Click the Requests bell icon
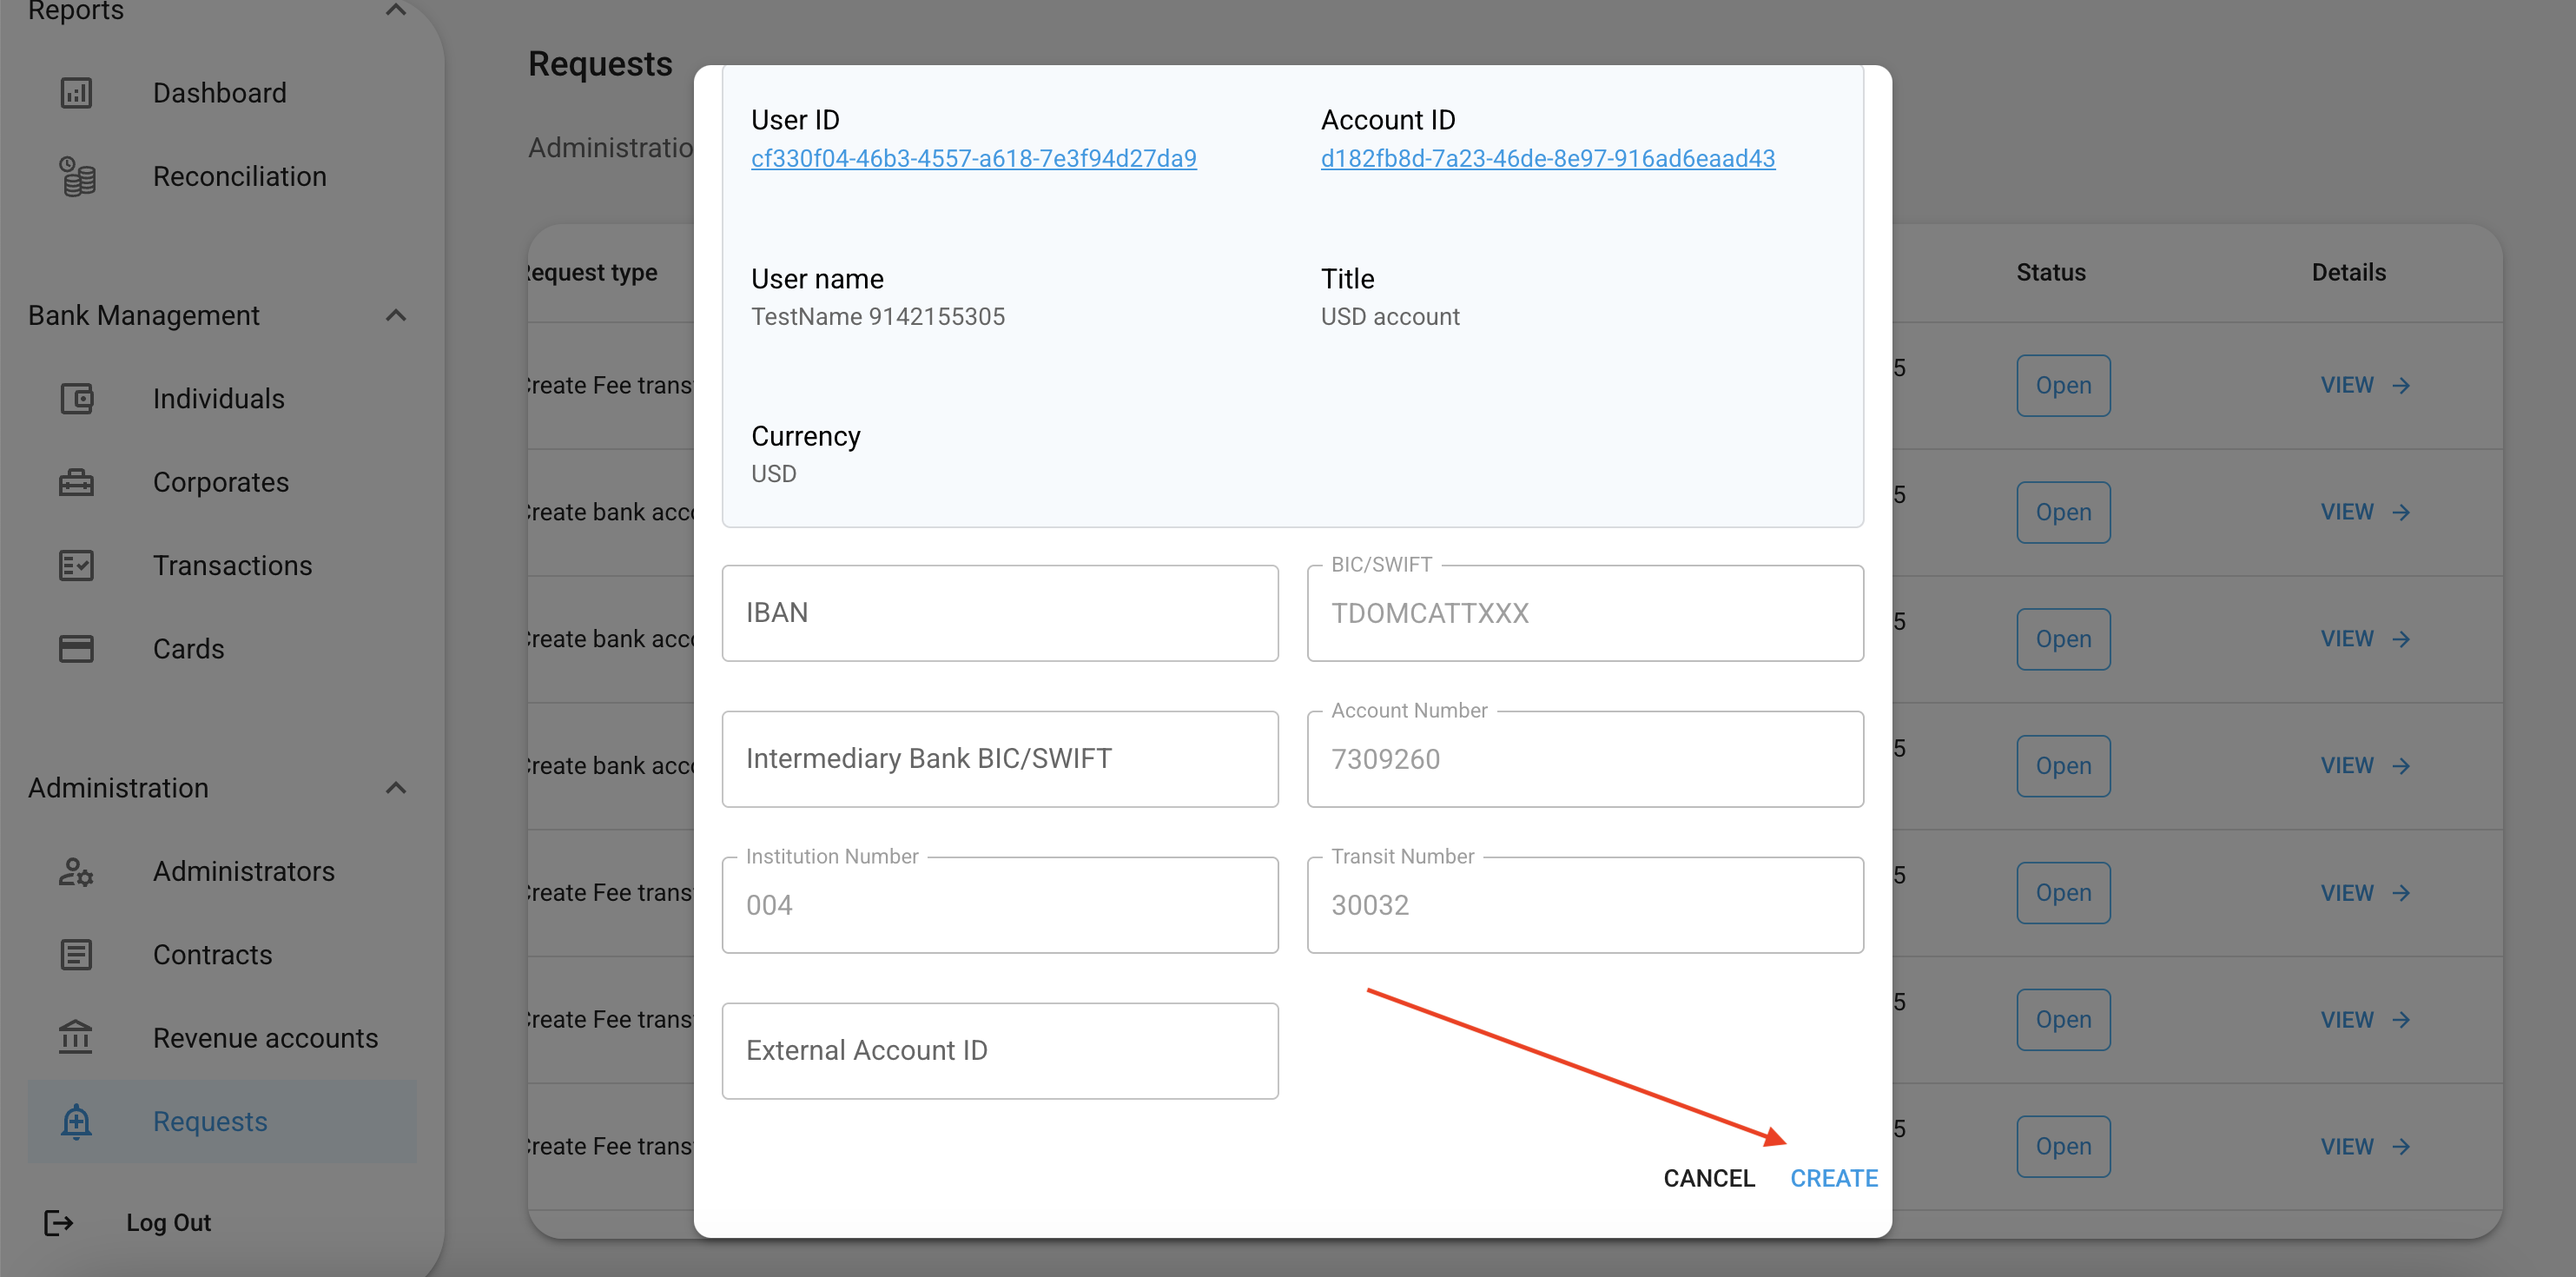The width and height of the screenshot is (2576, 1277). (x=77, y=1121)
